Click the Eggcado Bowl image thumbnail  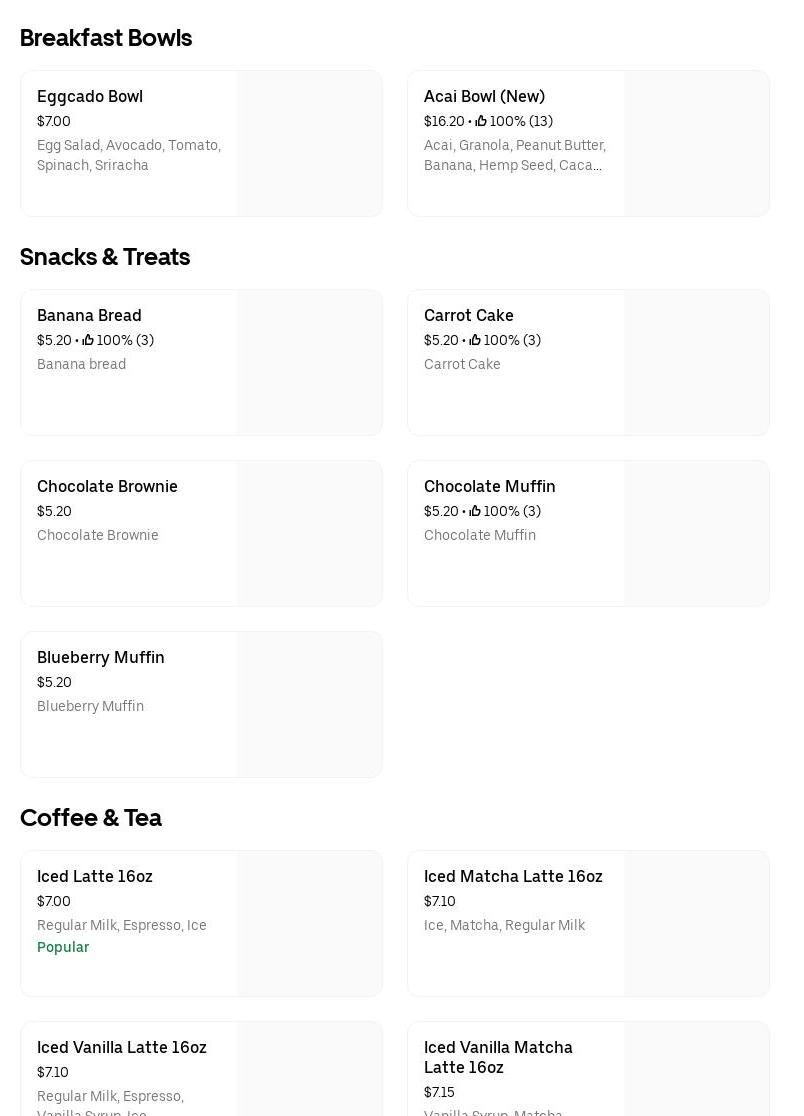[x=310, y=143]
